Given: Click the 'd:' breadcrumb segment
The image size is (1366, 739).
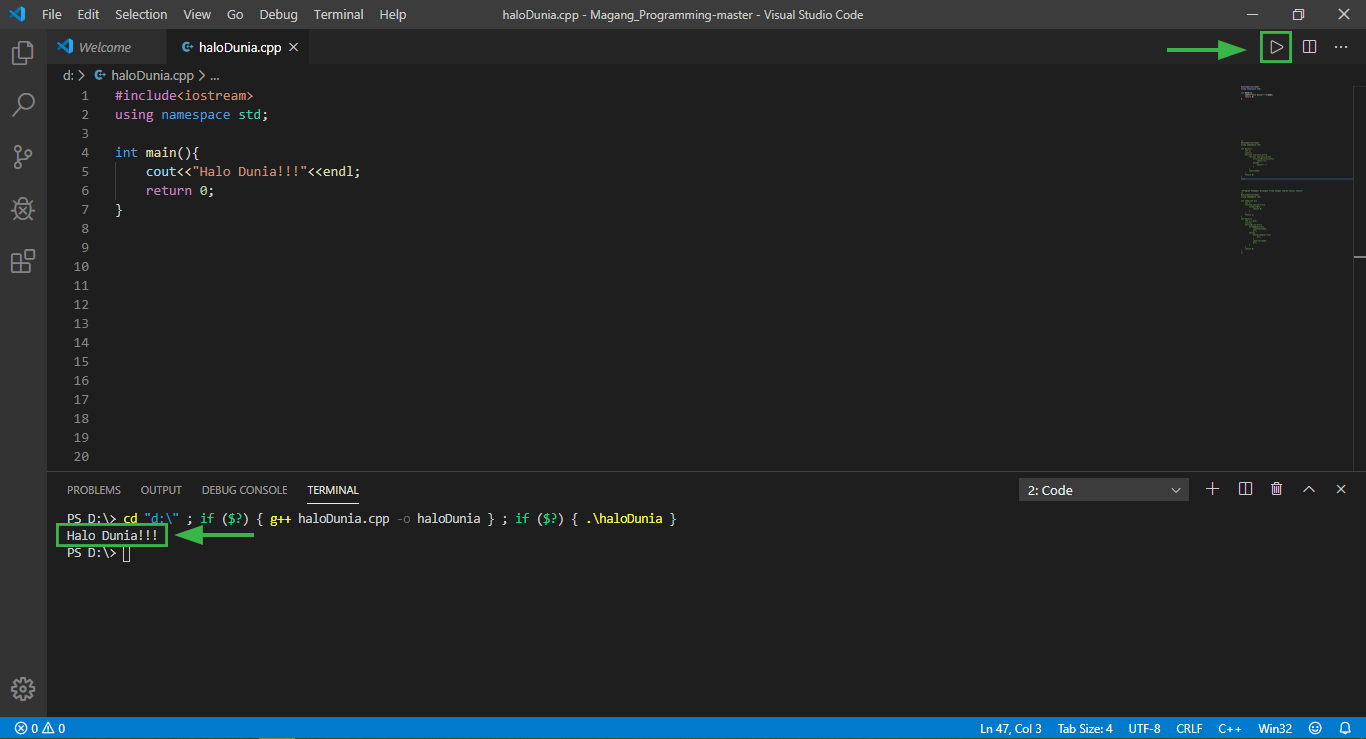Looking at the screenshot, I should click(68, 75).
